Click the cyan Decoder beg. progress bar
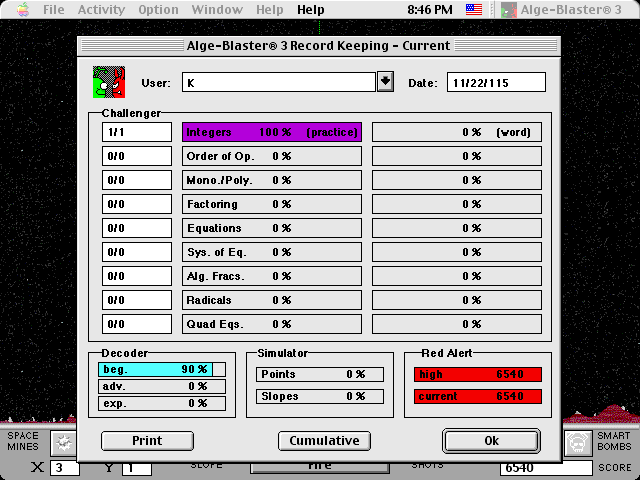The width and height of the screenshot is (640, 480). pyautogui.click(x=155, y=369)
